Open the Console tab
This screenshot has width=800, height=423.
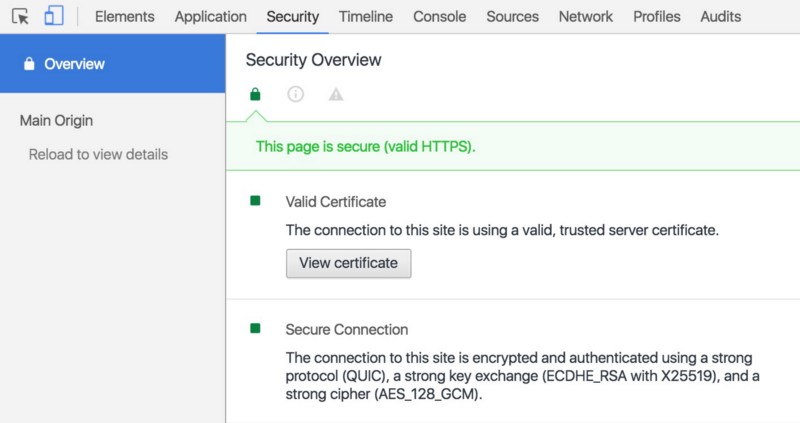(439, 16)
